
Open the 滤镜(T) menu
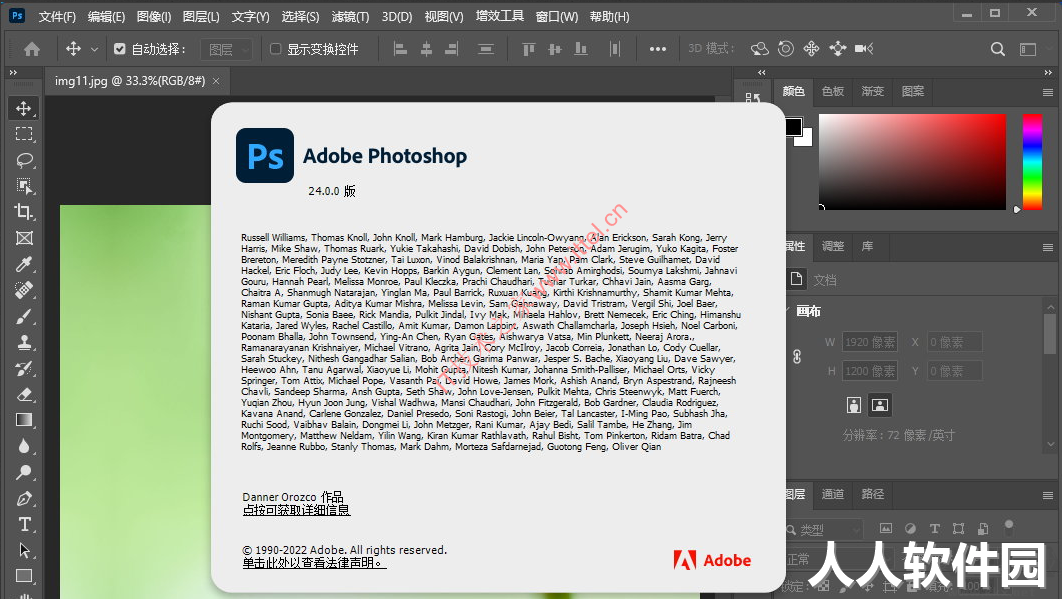pyautogui.click(x=350, y=16)
